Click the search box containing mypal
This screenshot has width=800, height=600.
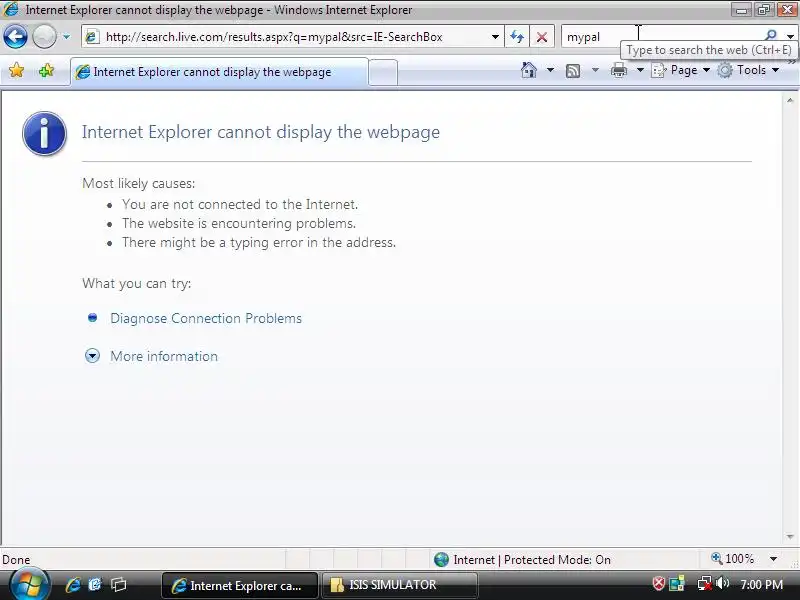[x=663, y=37]
